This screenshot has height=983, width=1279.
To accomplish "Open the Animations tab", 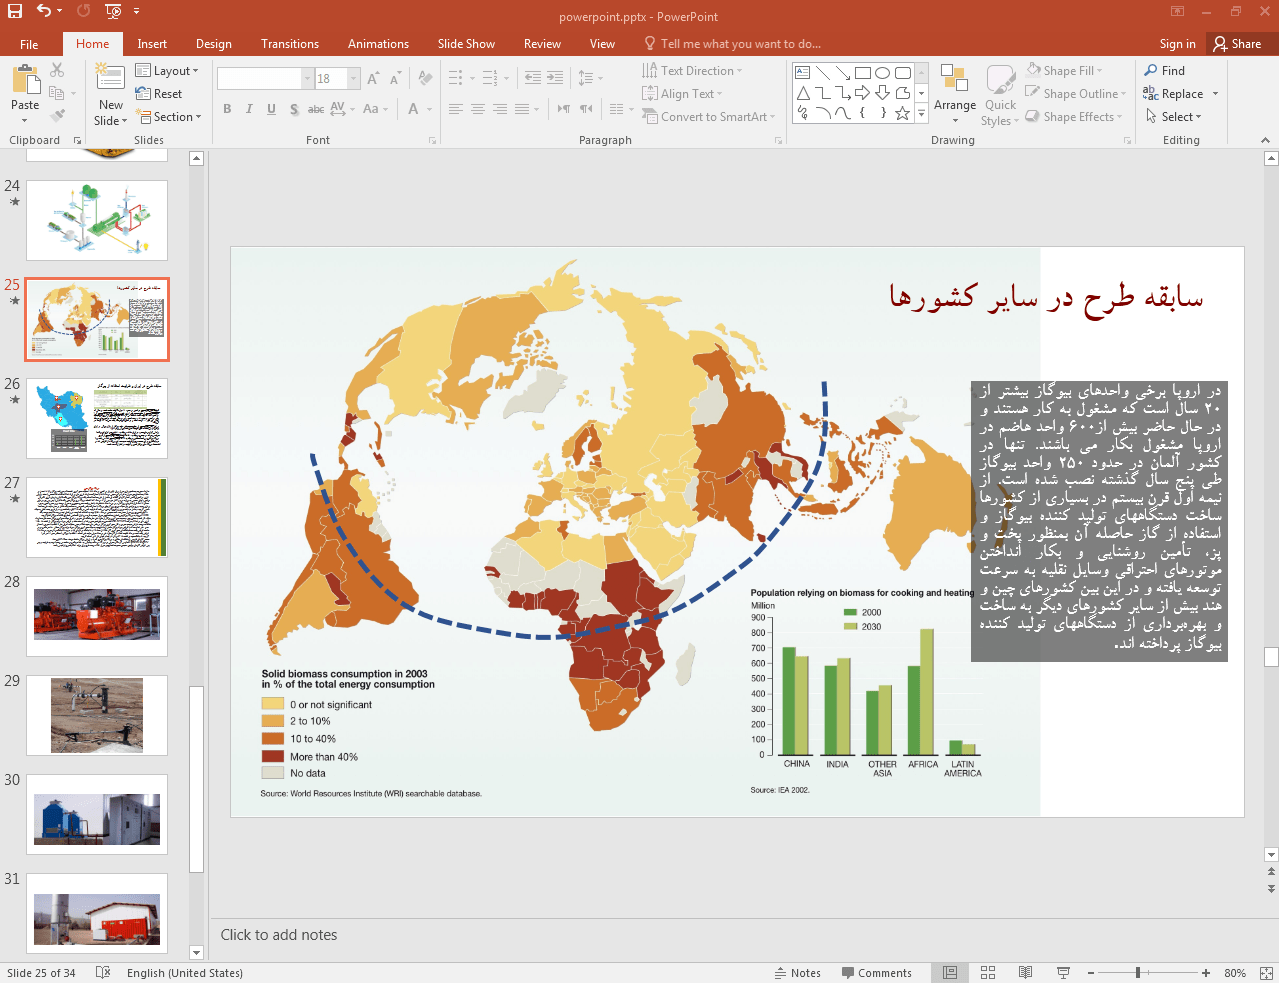I will click(x=378, y=44).
